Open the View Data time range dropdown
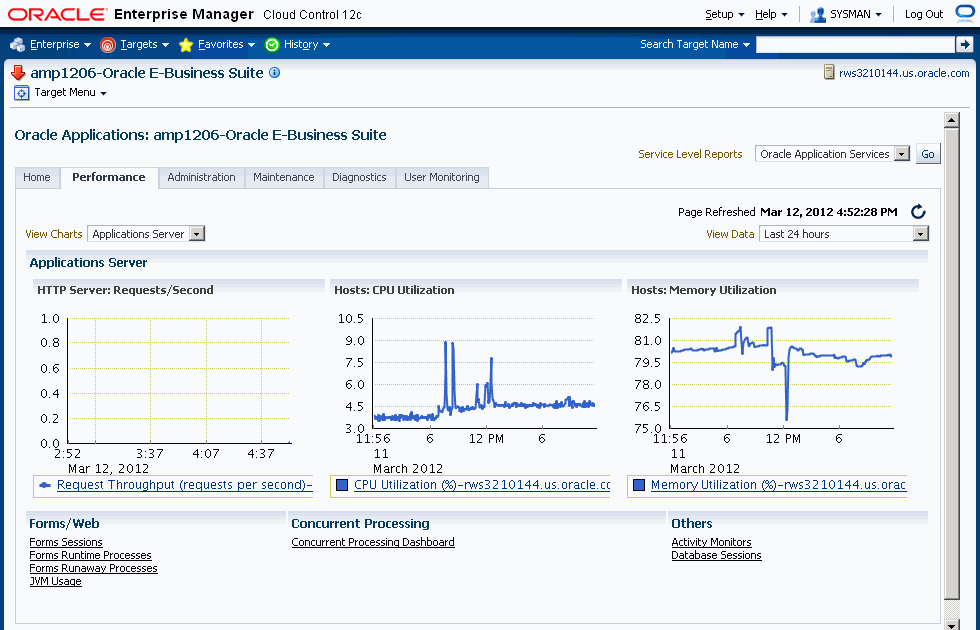 pyautogui.click(x=844, y=234)
